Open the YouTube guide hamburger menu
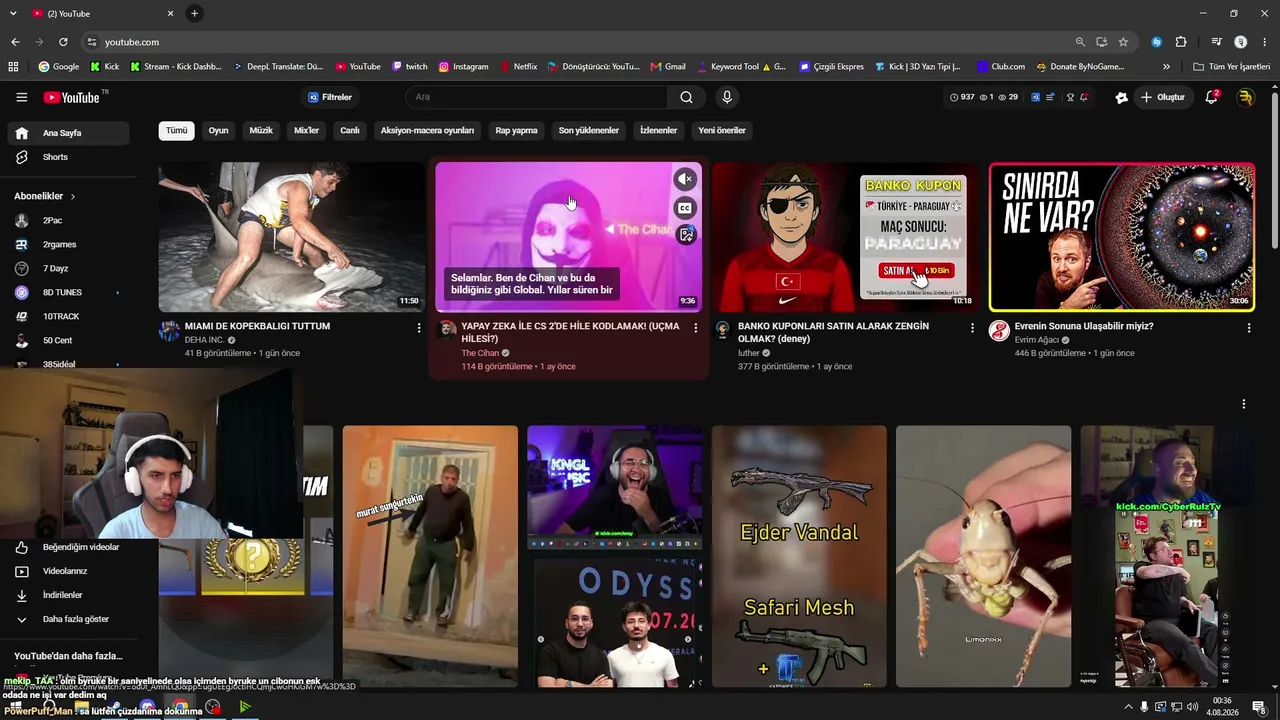 click(x=21, y=97)
